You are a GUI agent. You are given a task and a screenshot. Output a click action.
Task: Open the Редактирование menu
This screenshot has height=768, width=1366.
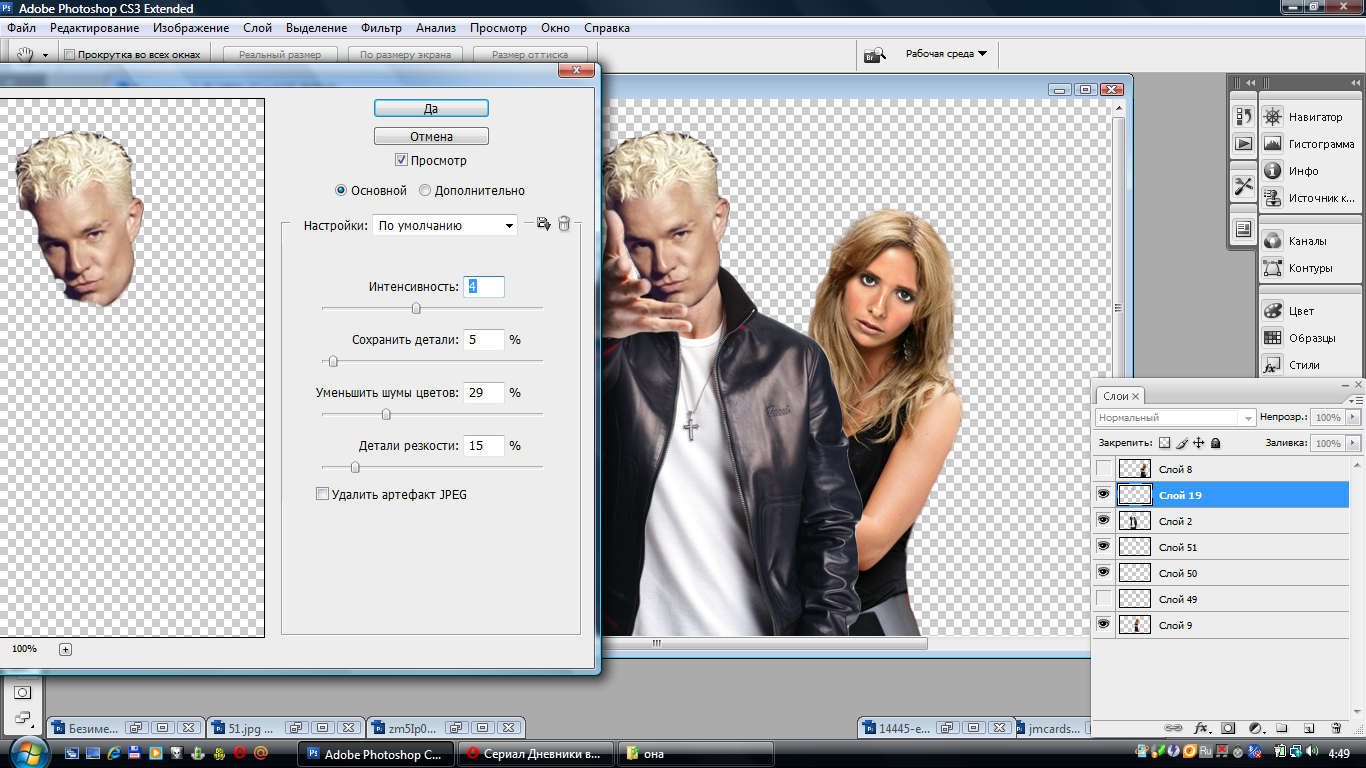[95, 28]
